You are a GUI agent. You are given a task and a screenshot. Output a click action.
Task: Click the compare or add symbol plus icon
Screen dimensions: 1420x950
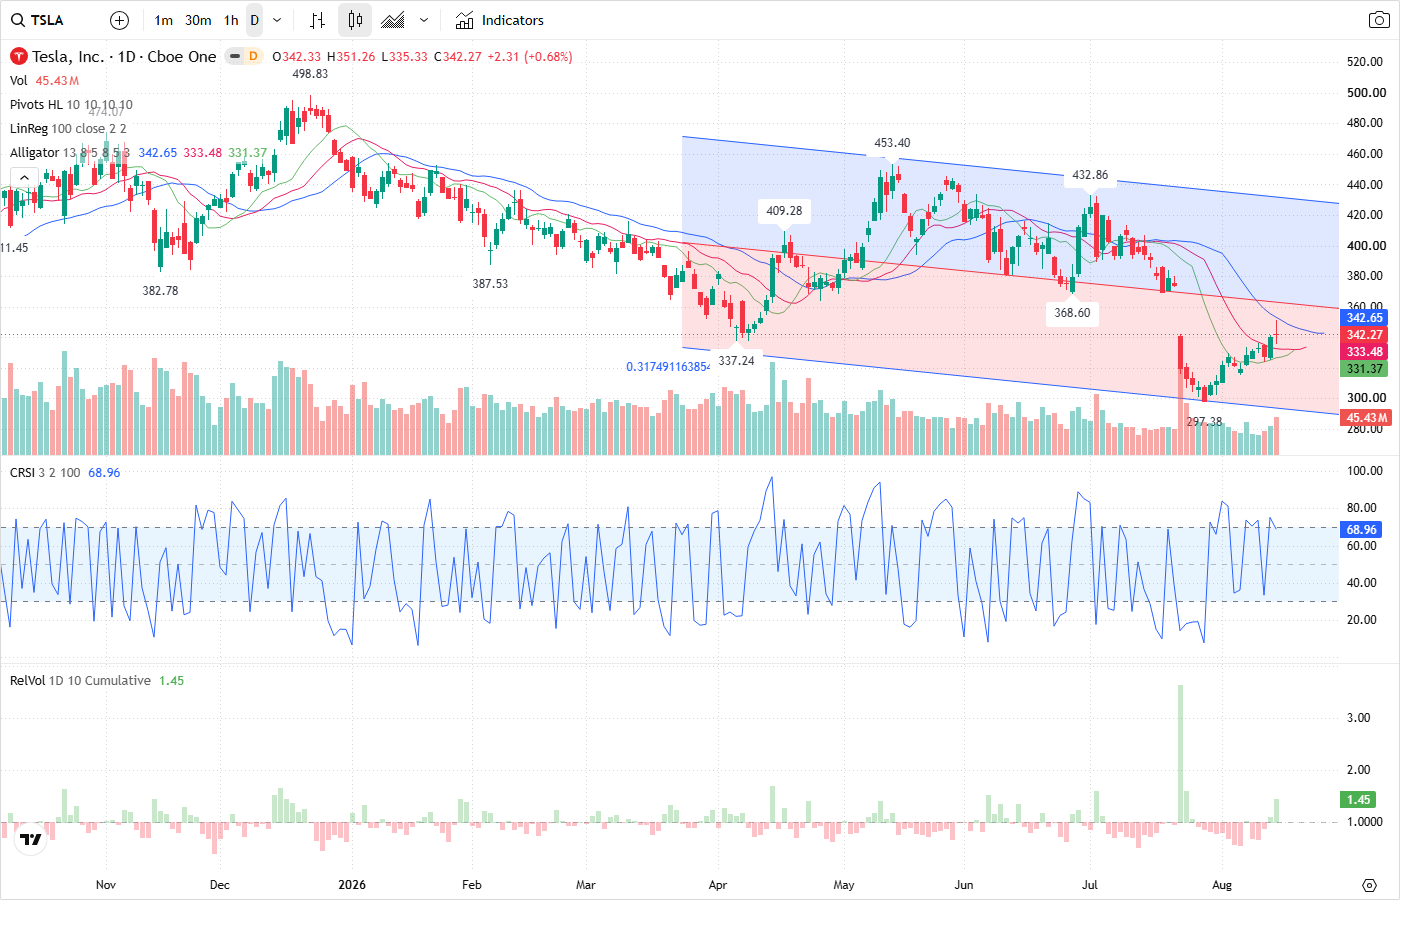click(119, 20)
